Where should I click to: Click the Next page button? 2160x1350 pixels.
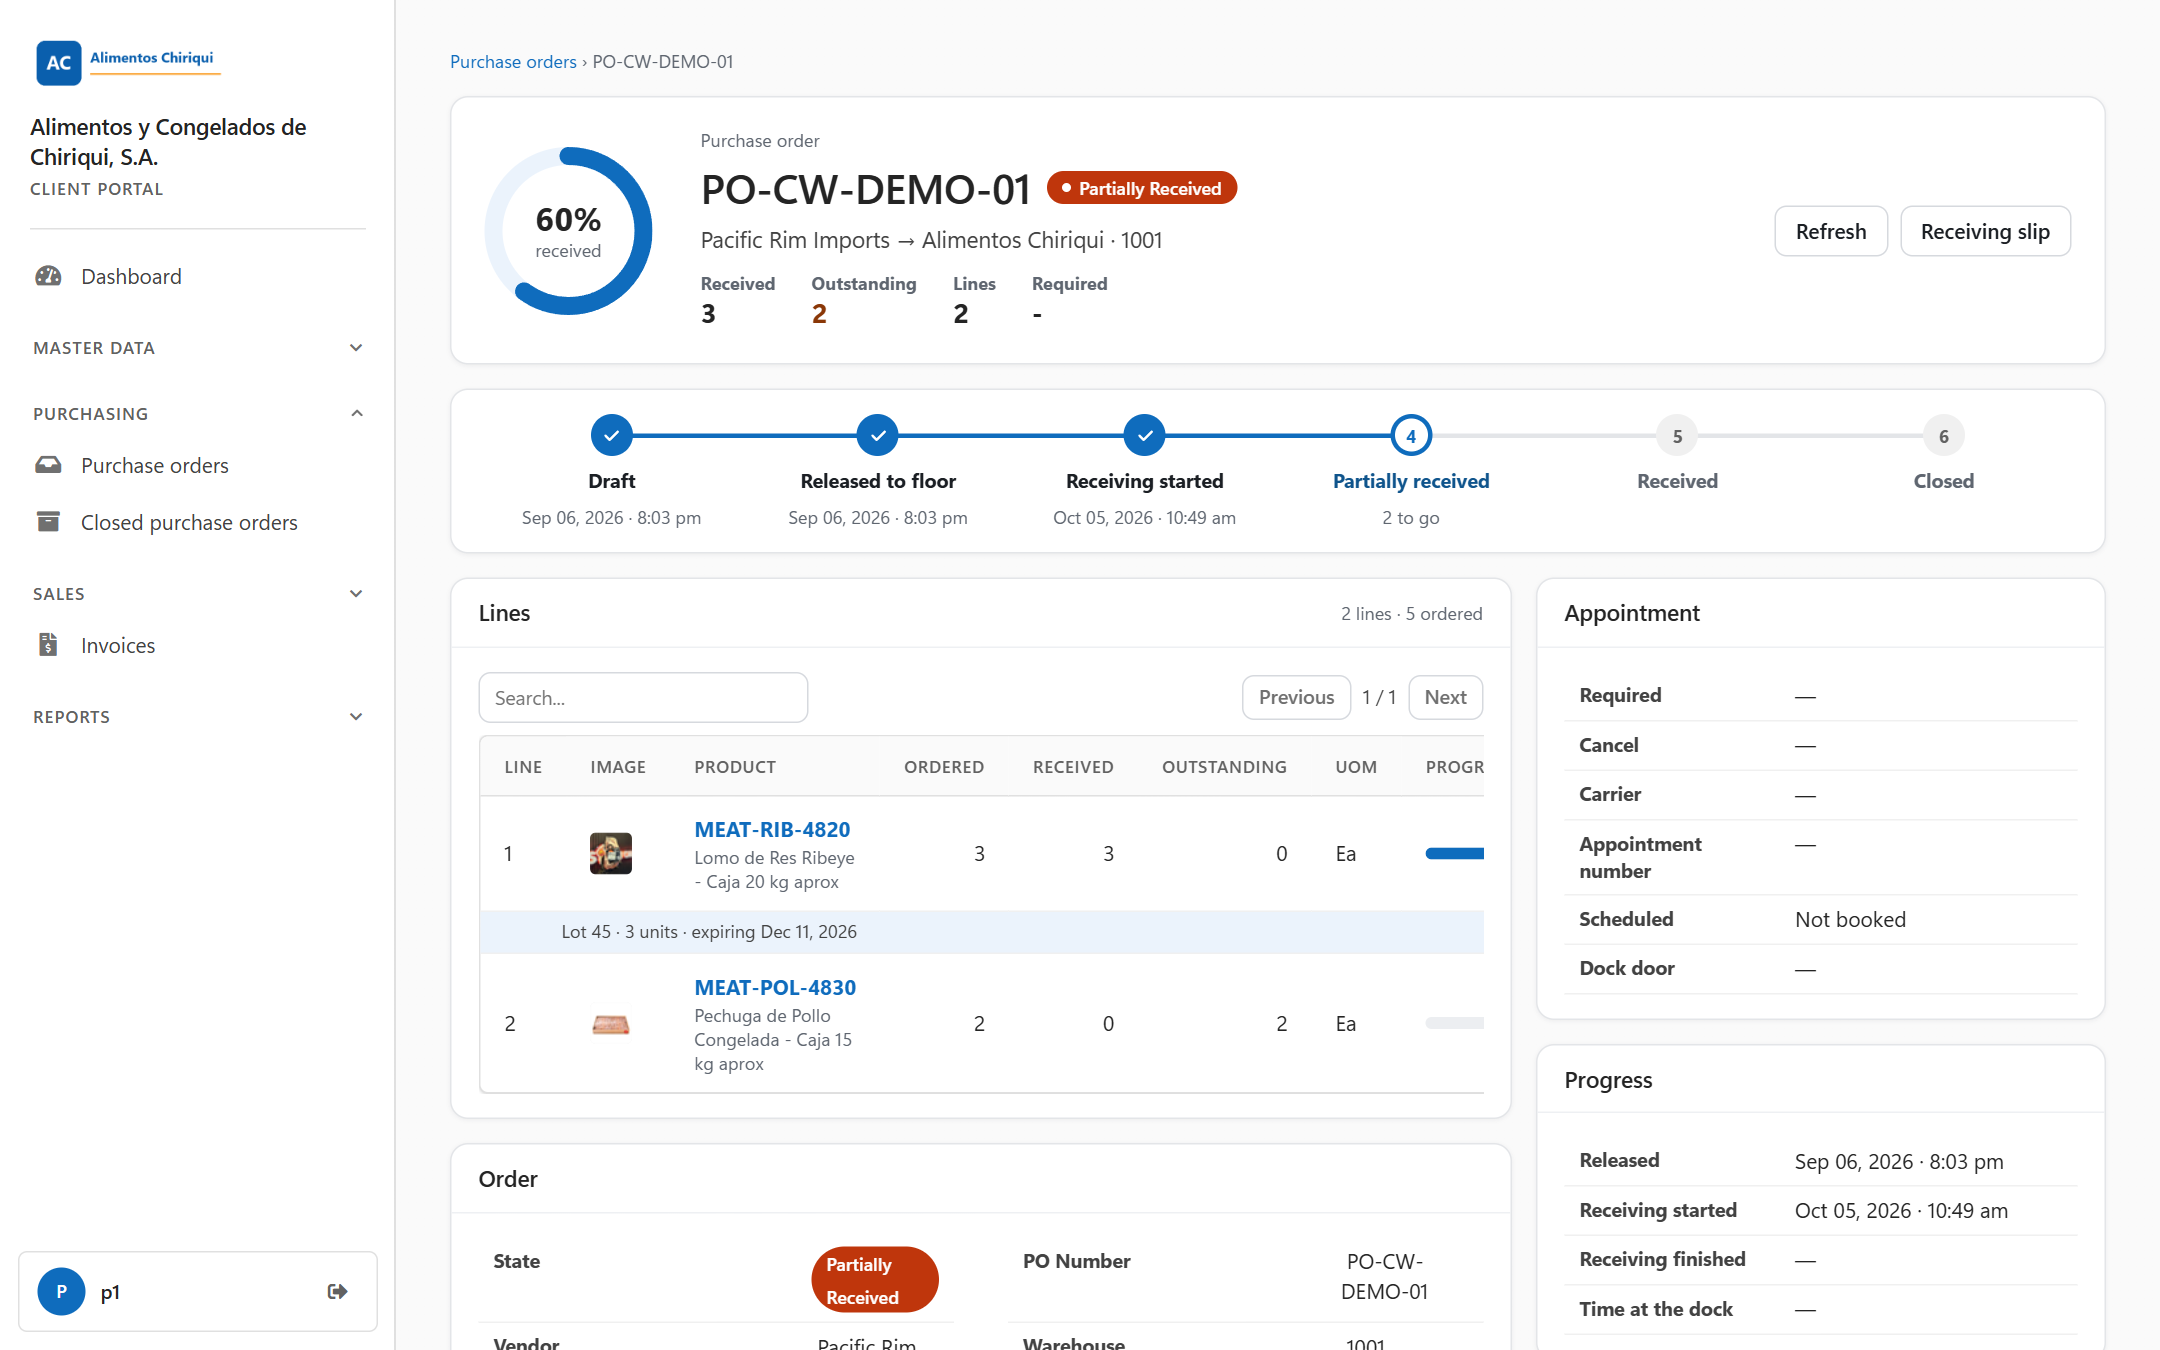point(1445,697)
